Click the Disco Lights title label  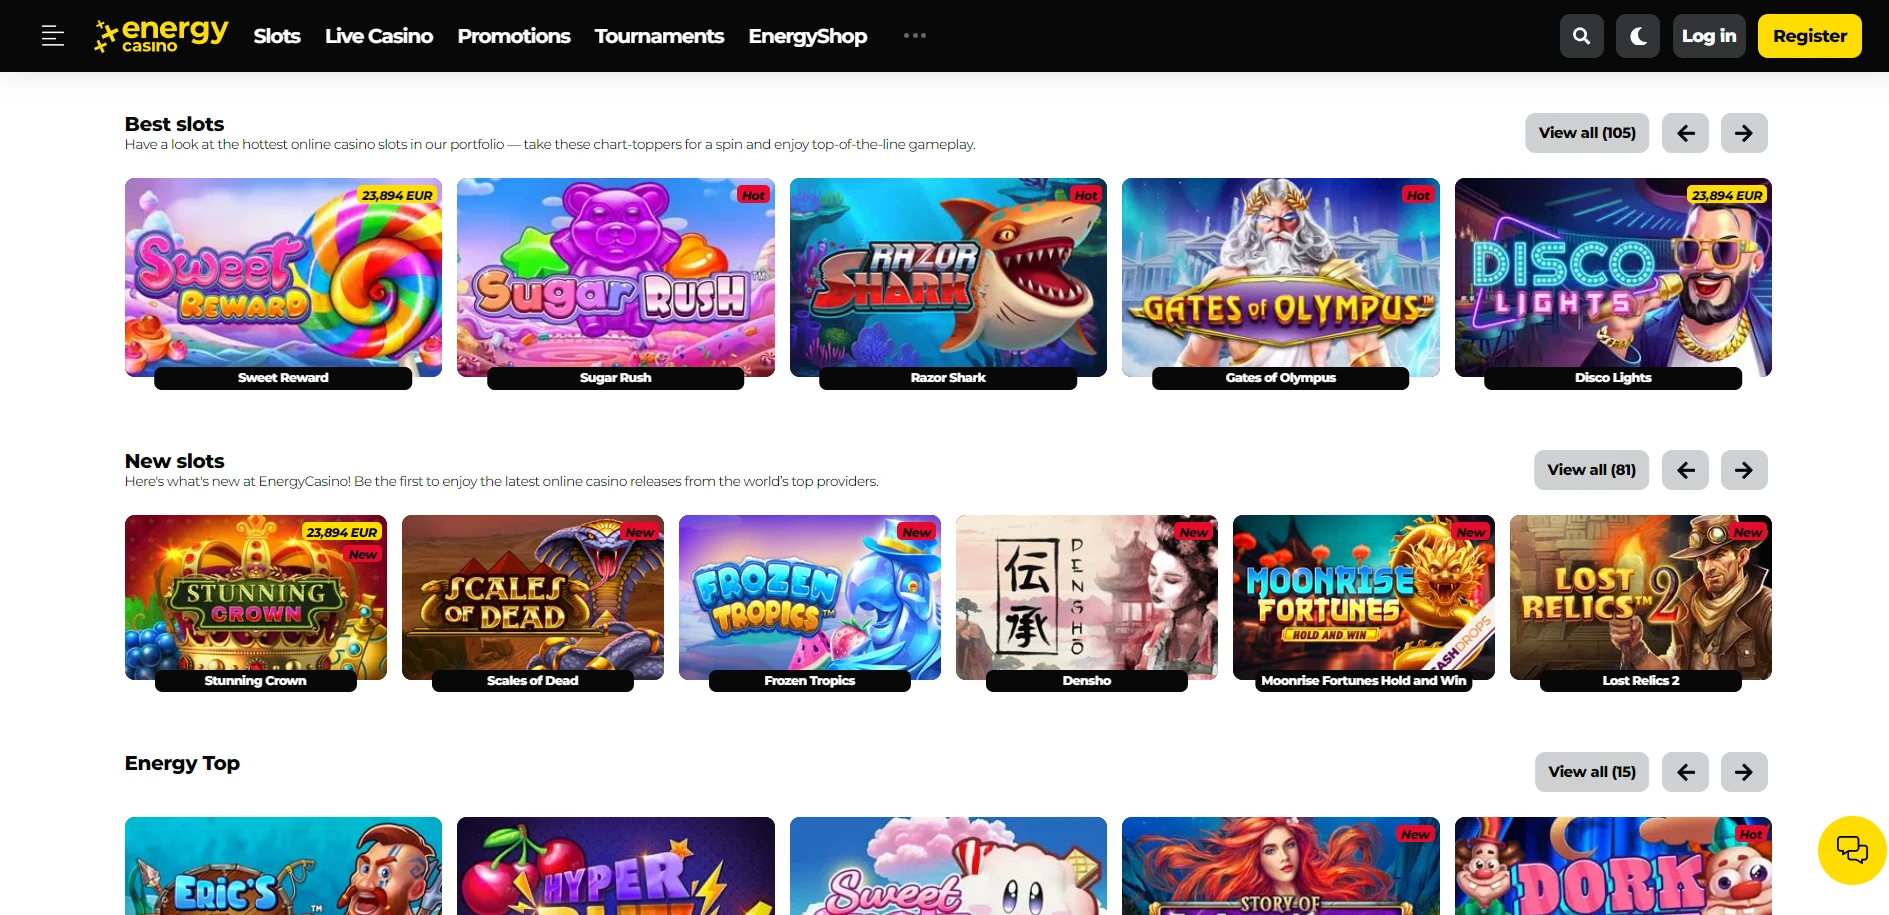(x=1613, y=378)
